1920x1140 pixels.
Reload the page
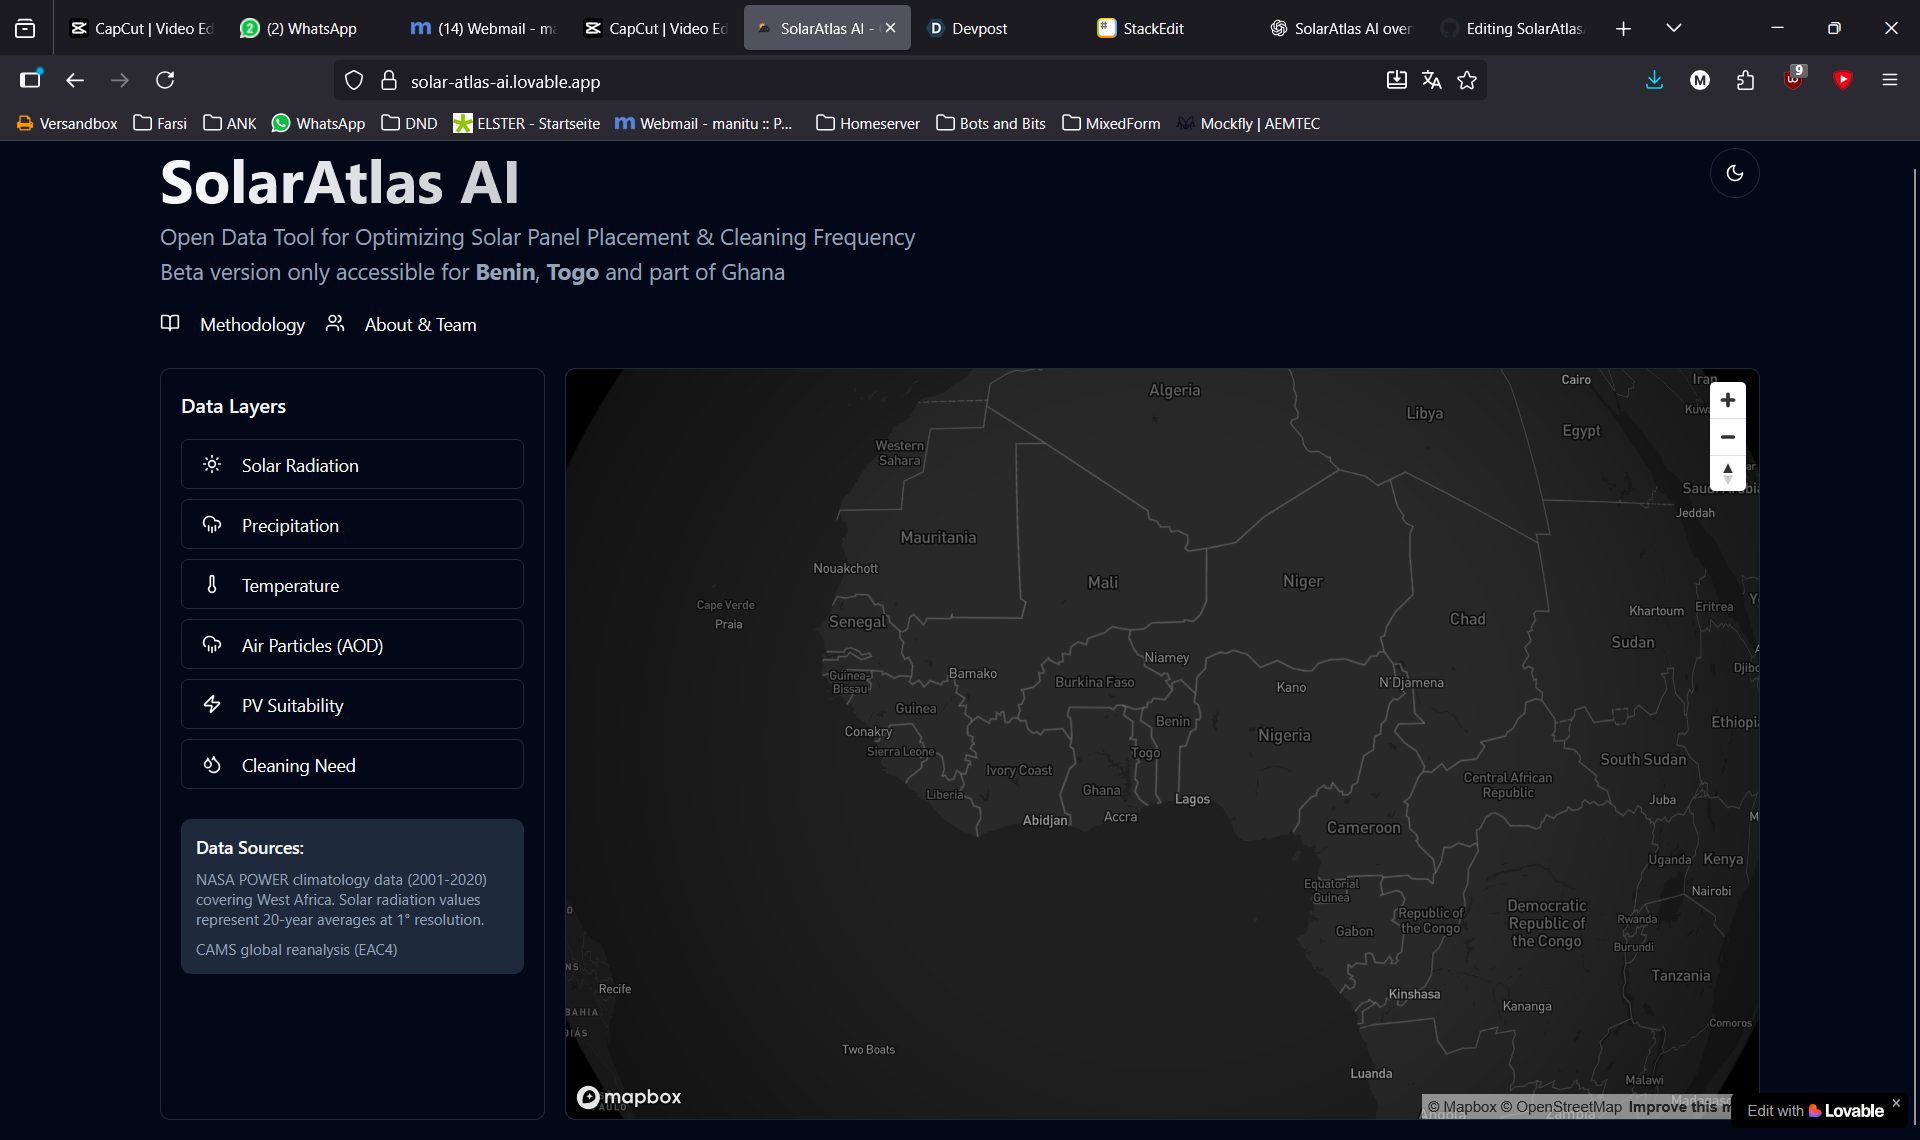coord(165,80)
